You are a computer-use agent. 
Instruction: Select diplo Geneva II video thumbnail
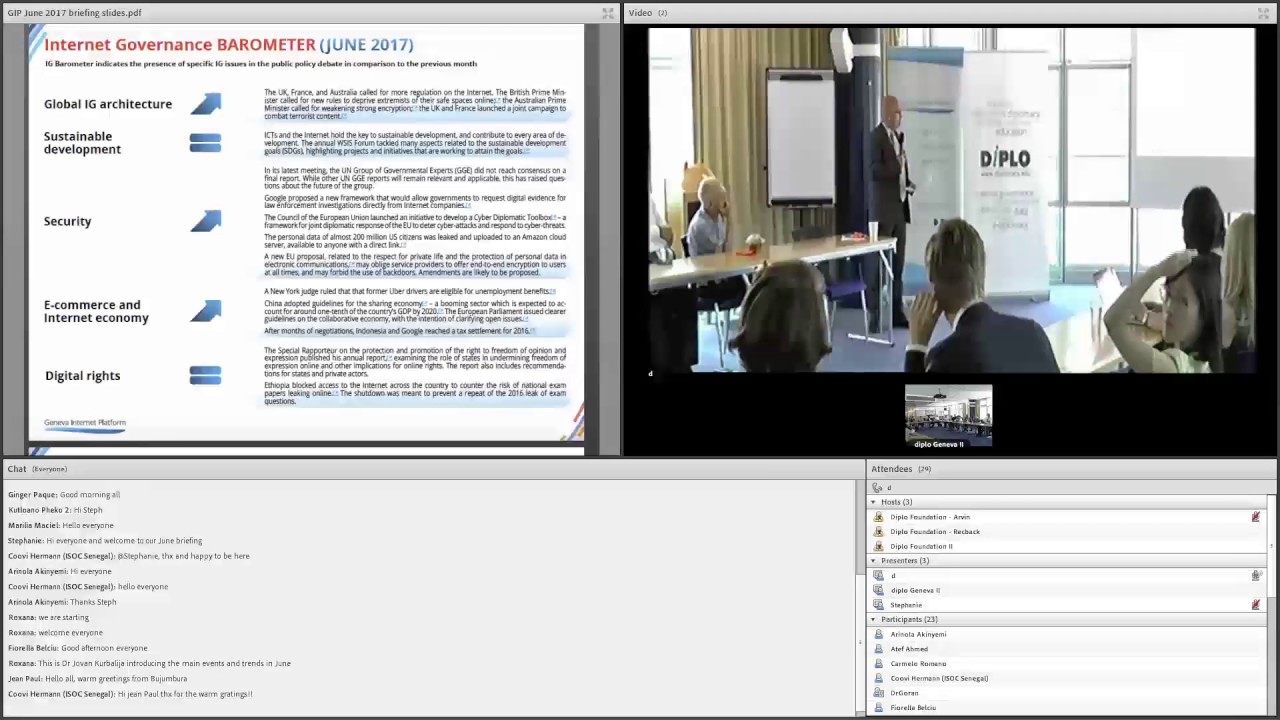point(948,416)
